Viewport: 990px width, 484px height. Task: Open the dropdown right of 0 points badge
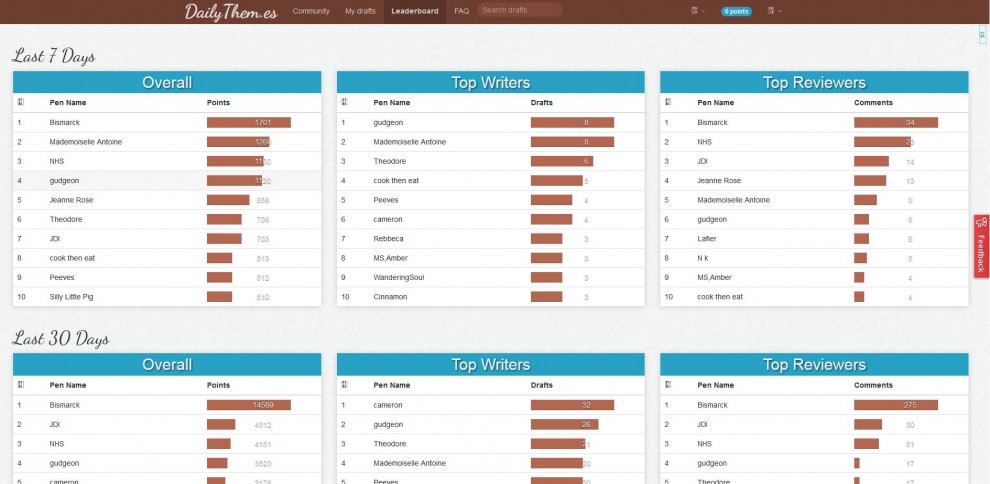click(774, 11)
